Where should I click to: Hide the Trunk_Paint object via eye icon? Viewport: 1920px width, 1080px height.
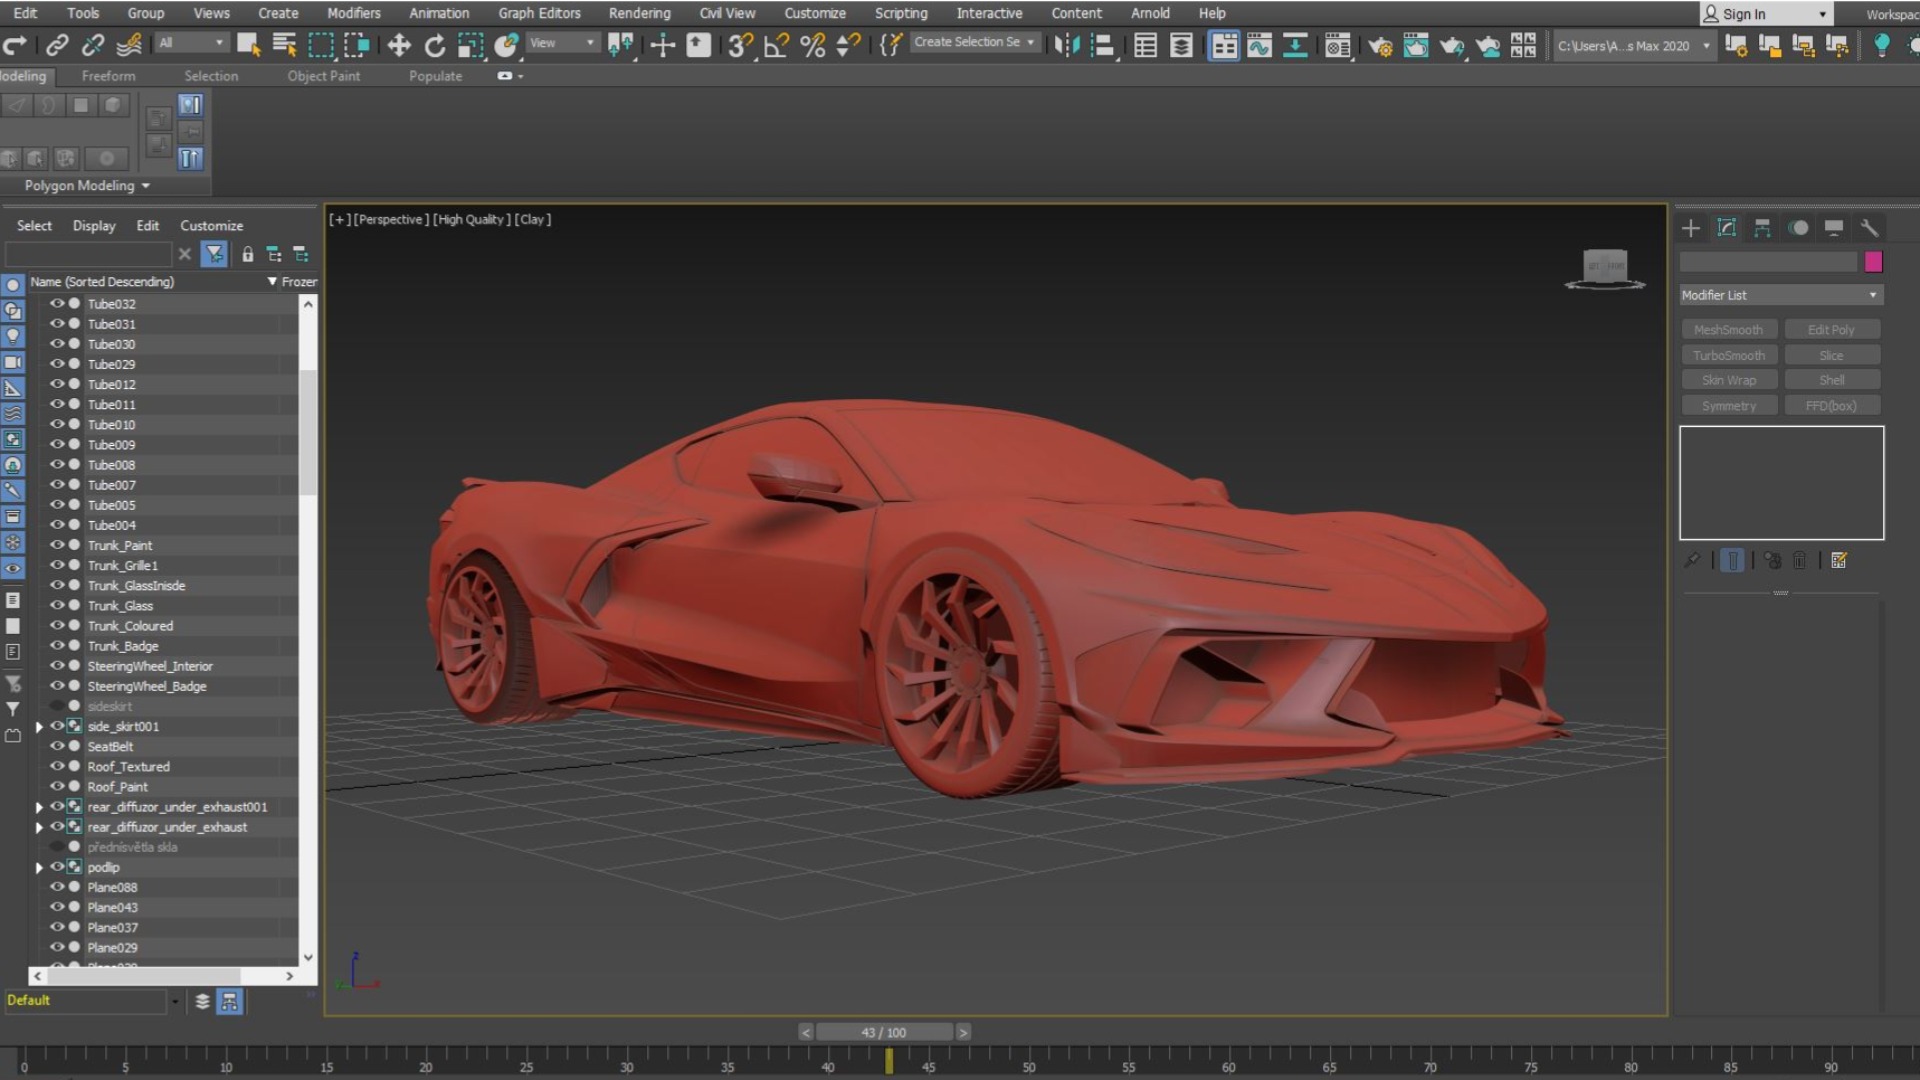[57, 545]
